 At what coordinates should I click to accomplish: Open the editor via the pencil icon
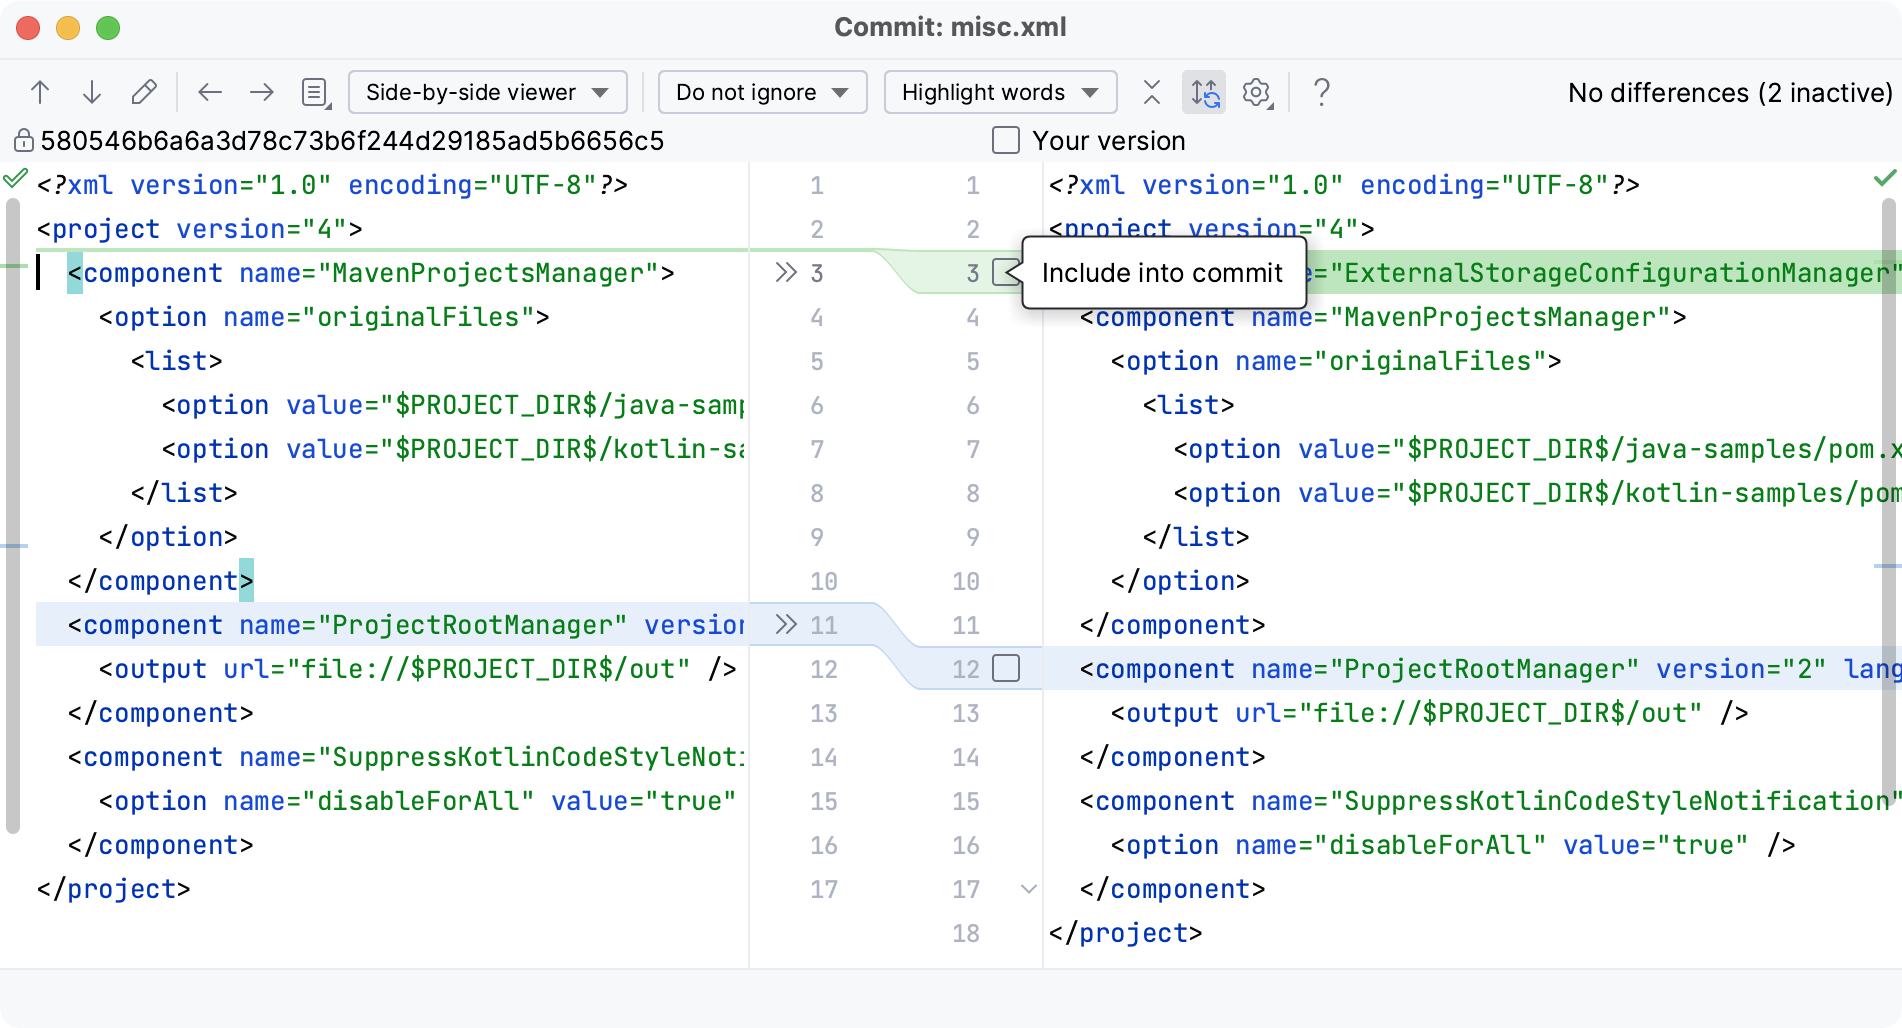pos(144,92)
